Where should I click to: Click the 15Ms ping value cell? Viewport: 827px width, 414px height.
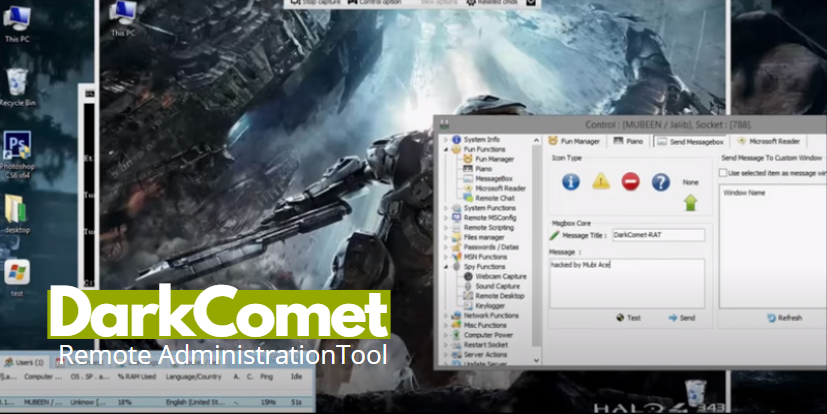pyautogui.click(x=268, y=402)
